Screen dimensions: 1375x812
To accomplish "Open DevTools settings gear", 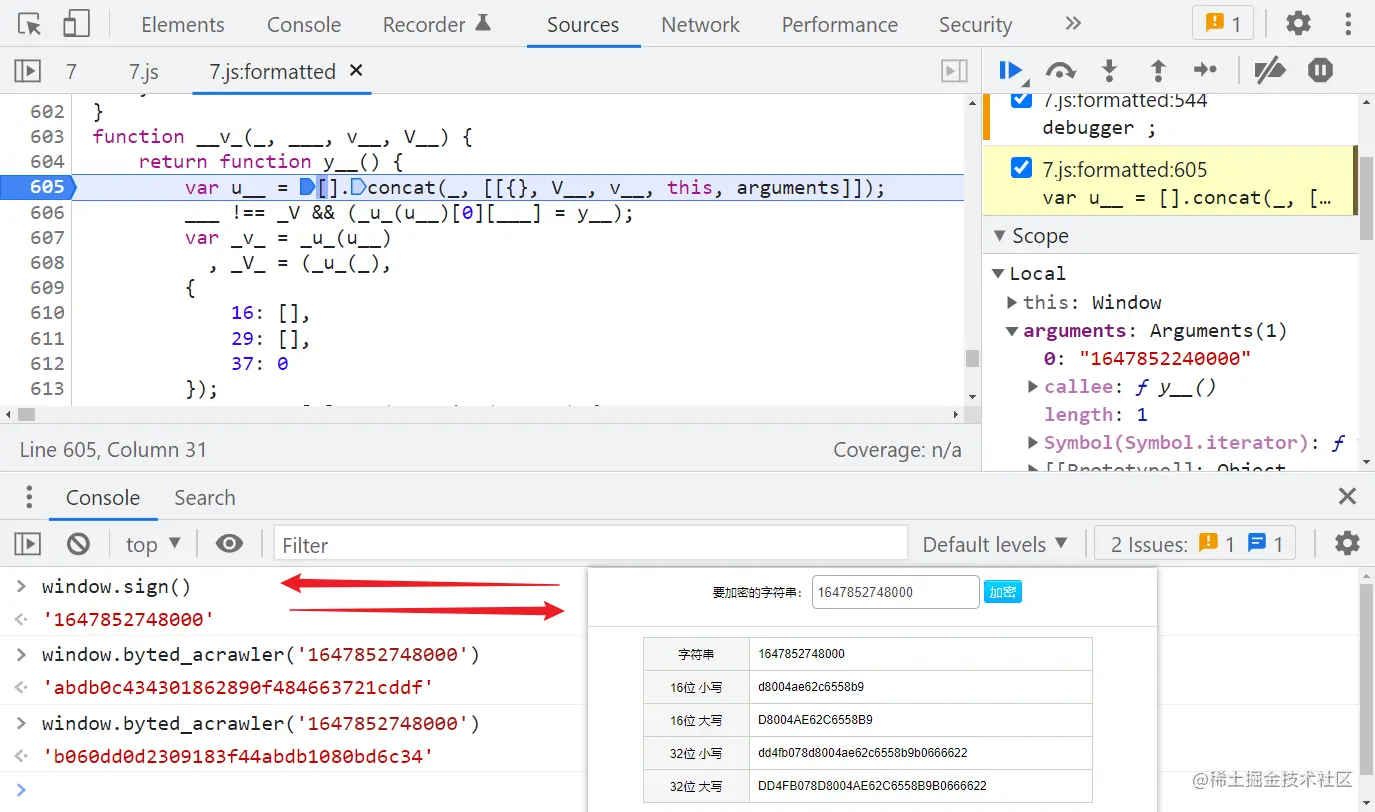I will pyautogui.click(x=1298, y=24).
